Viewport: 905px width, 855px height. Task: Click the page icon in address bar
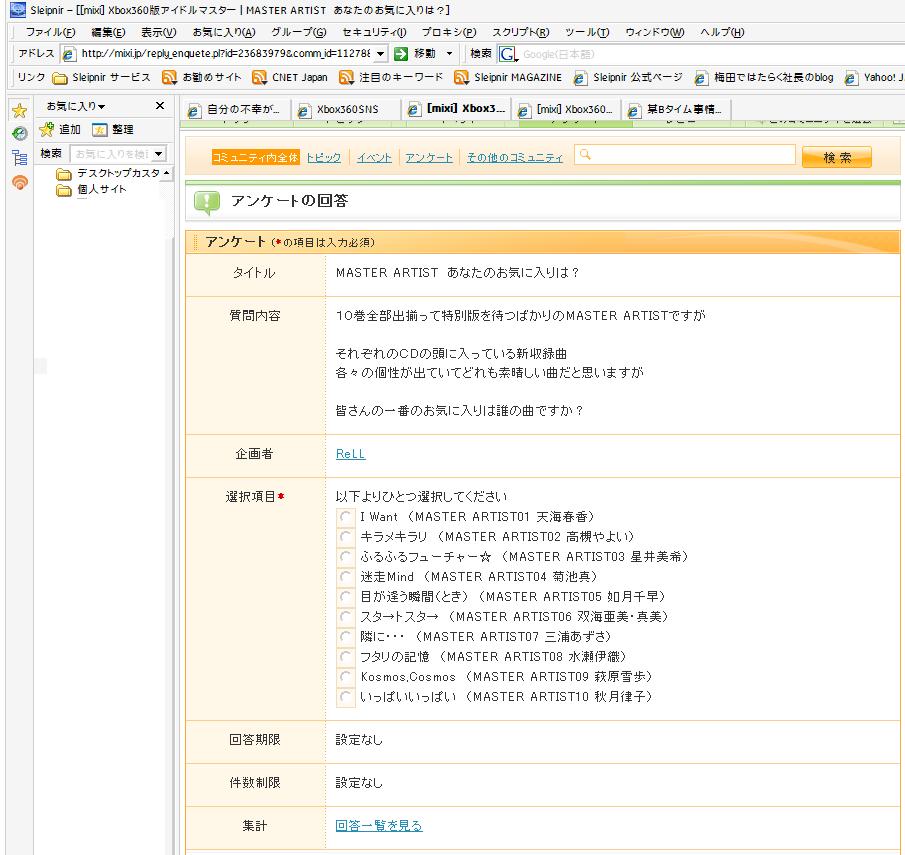pos(69,54)
